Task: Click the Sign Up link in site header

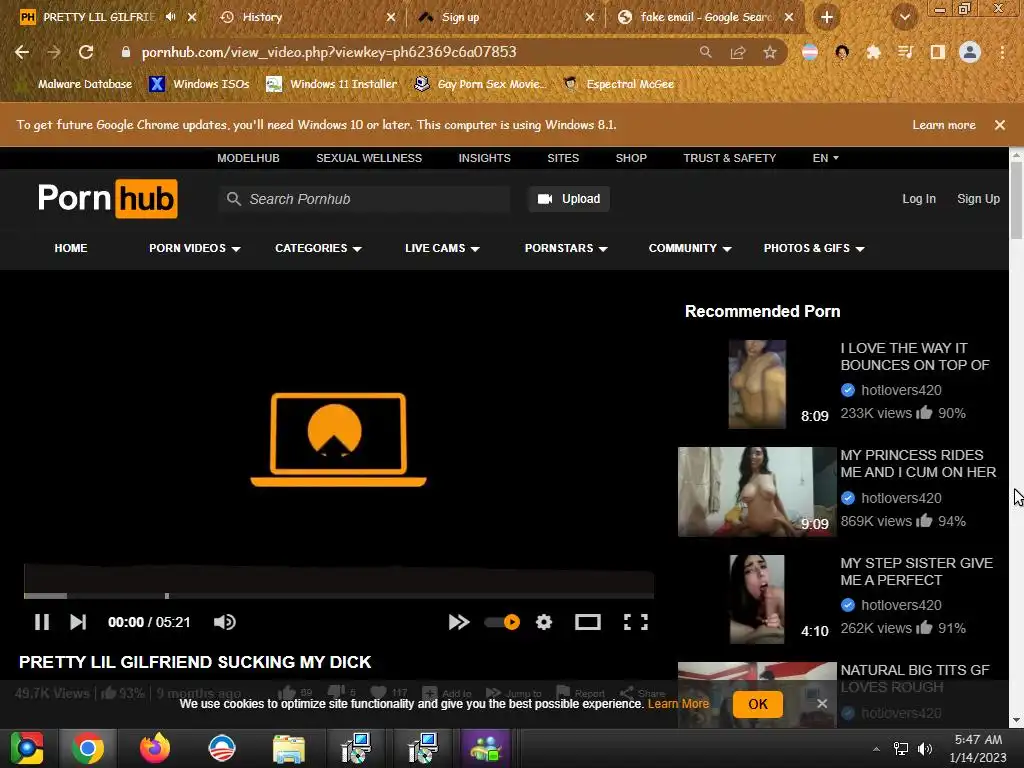Action: pyautogui.click(x=978, y=199)
